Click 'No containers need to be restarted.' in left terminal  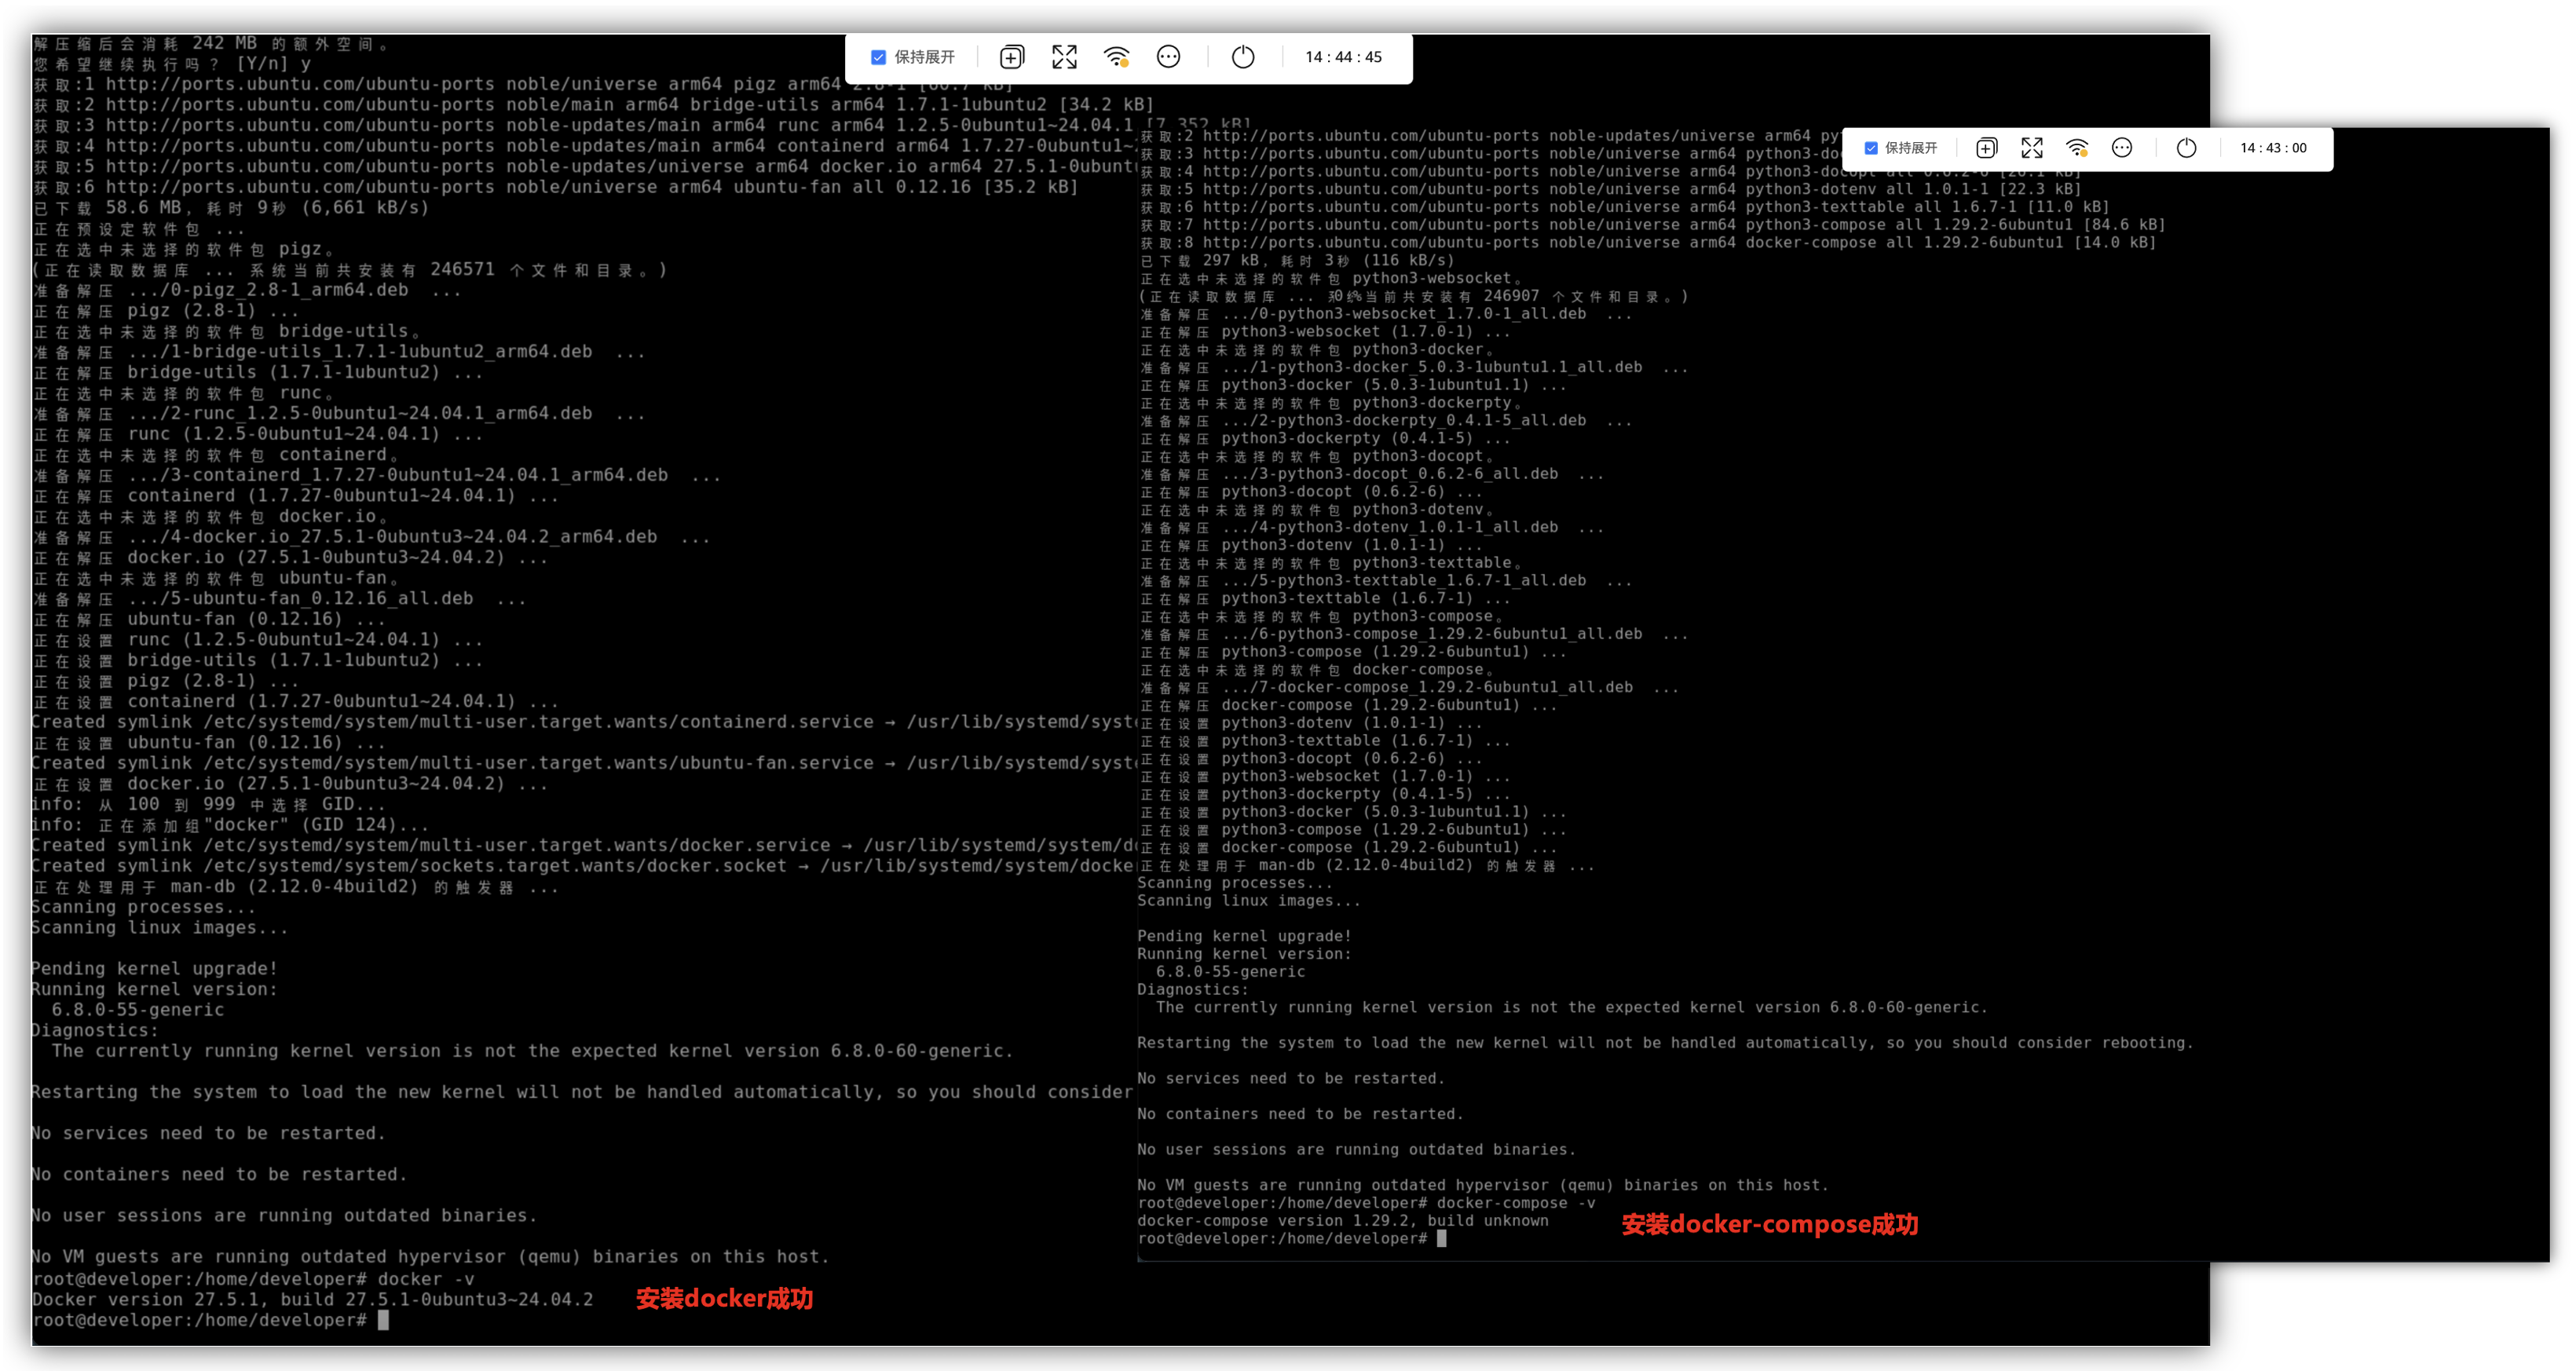coord(219,1174)
